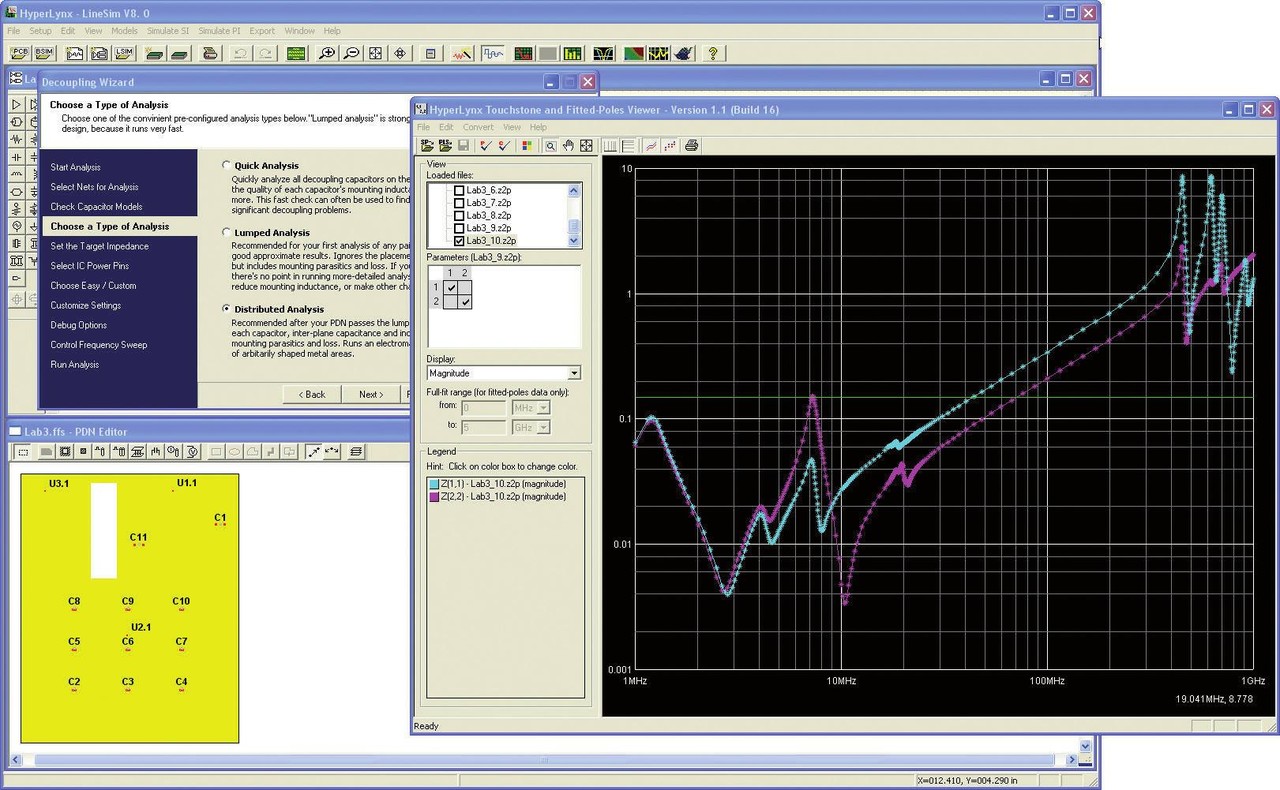Click the zoom-to-fit icon in Touchstone viewer
This screenshot has height=790, width=1280.
pos(586,145)
